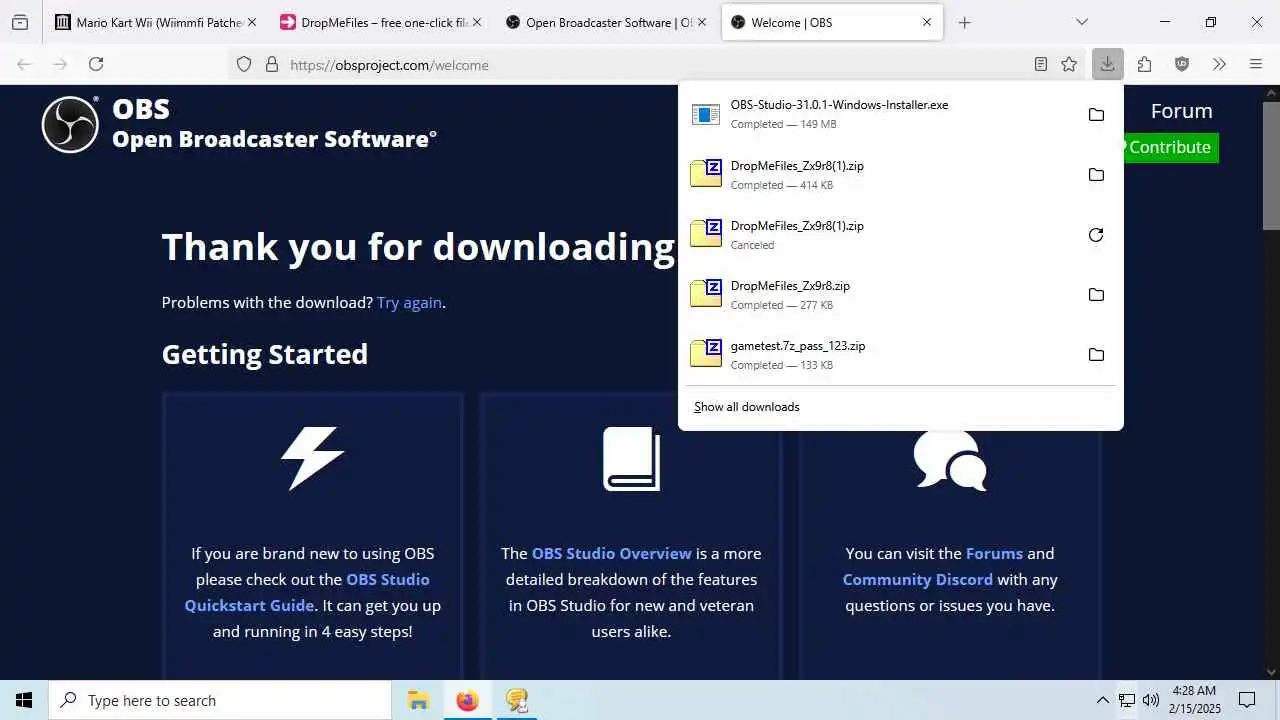Open the OBS Studio Overview link
This screenshot has height=720, width=1280.
(x=611, y=553)
